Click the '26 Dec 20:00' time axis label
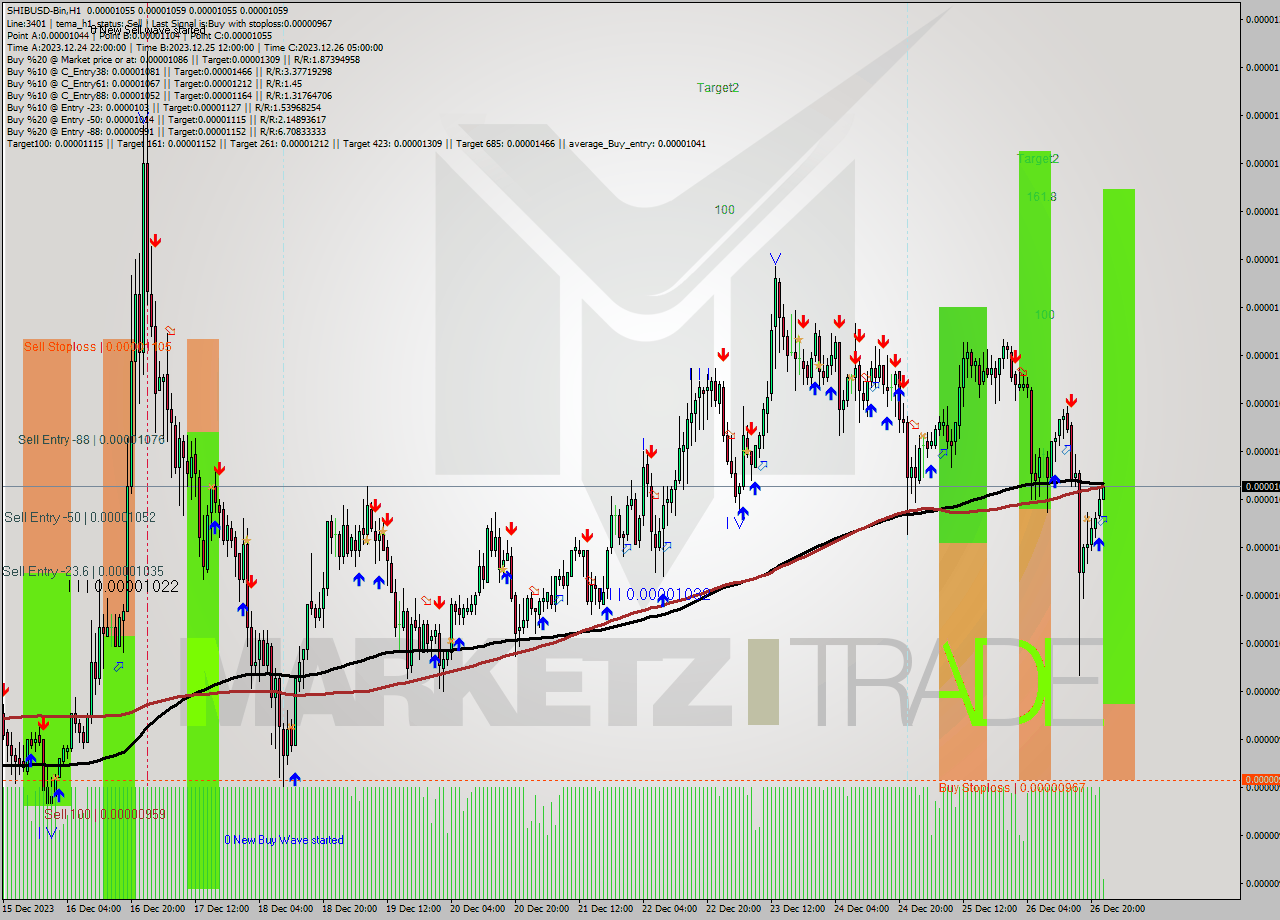 [x=1118, y=909]
